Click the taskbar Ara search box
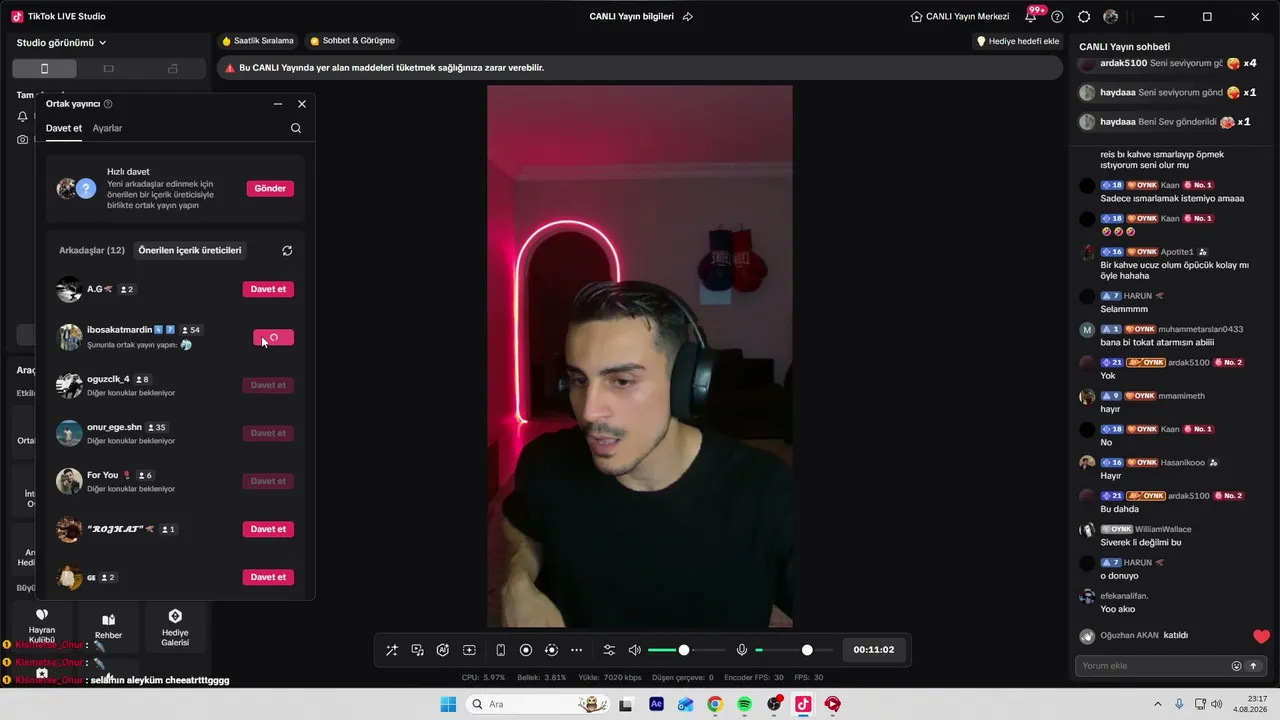The width and height of the screenshot is (1280, 720). pyautogui.click(x=540, y=704)
